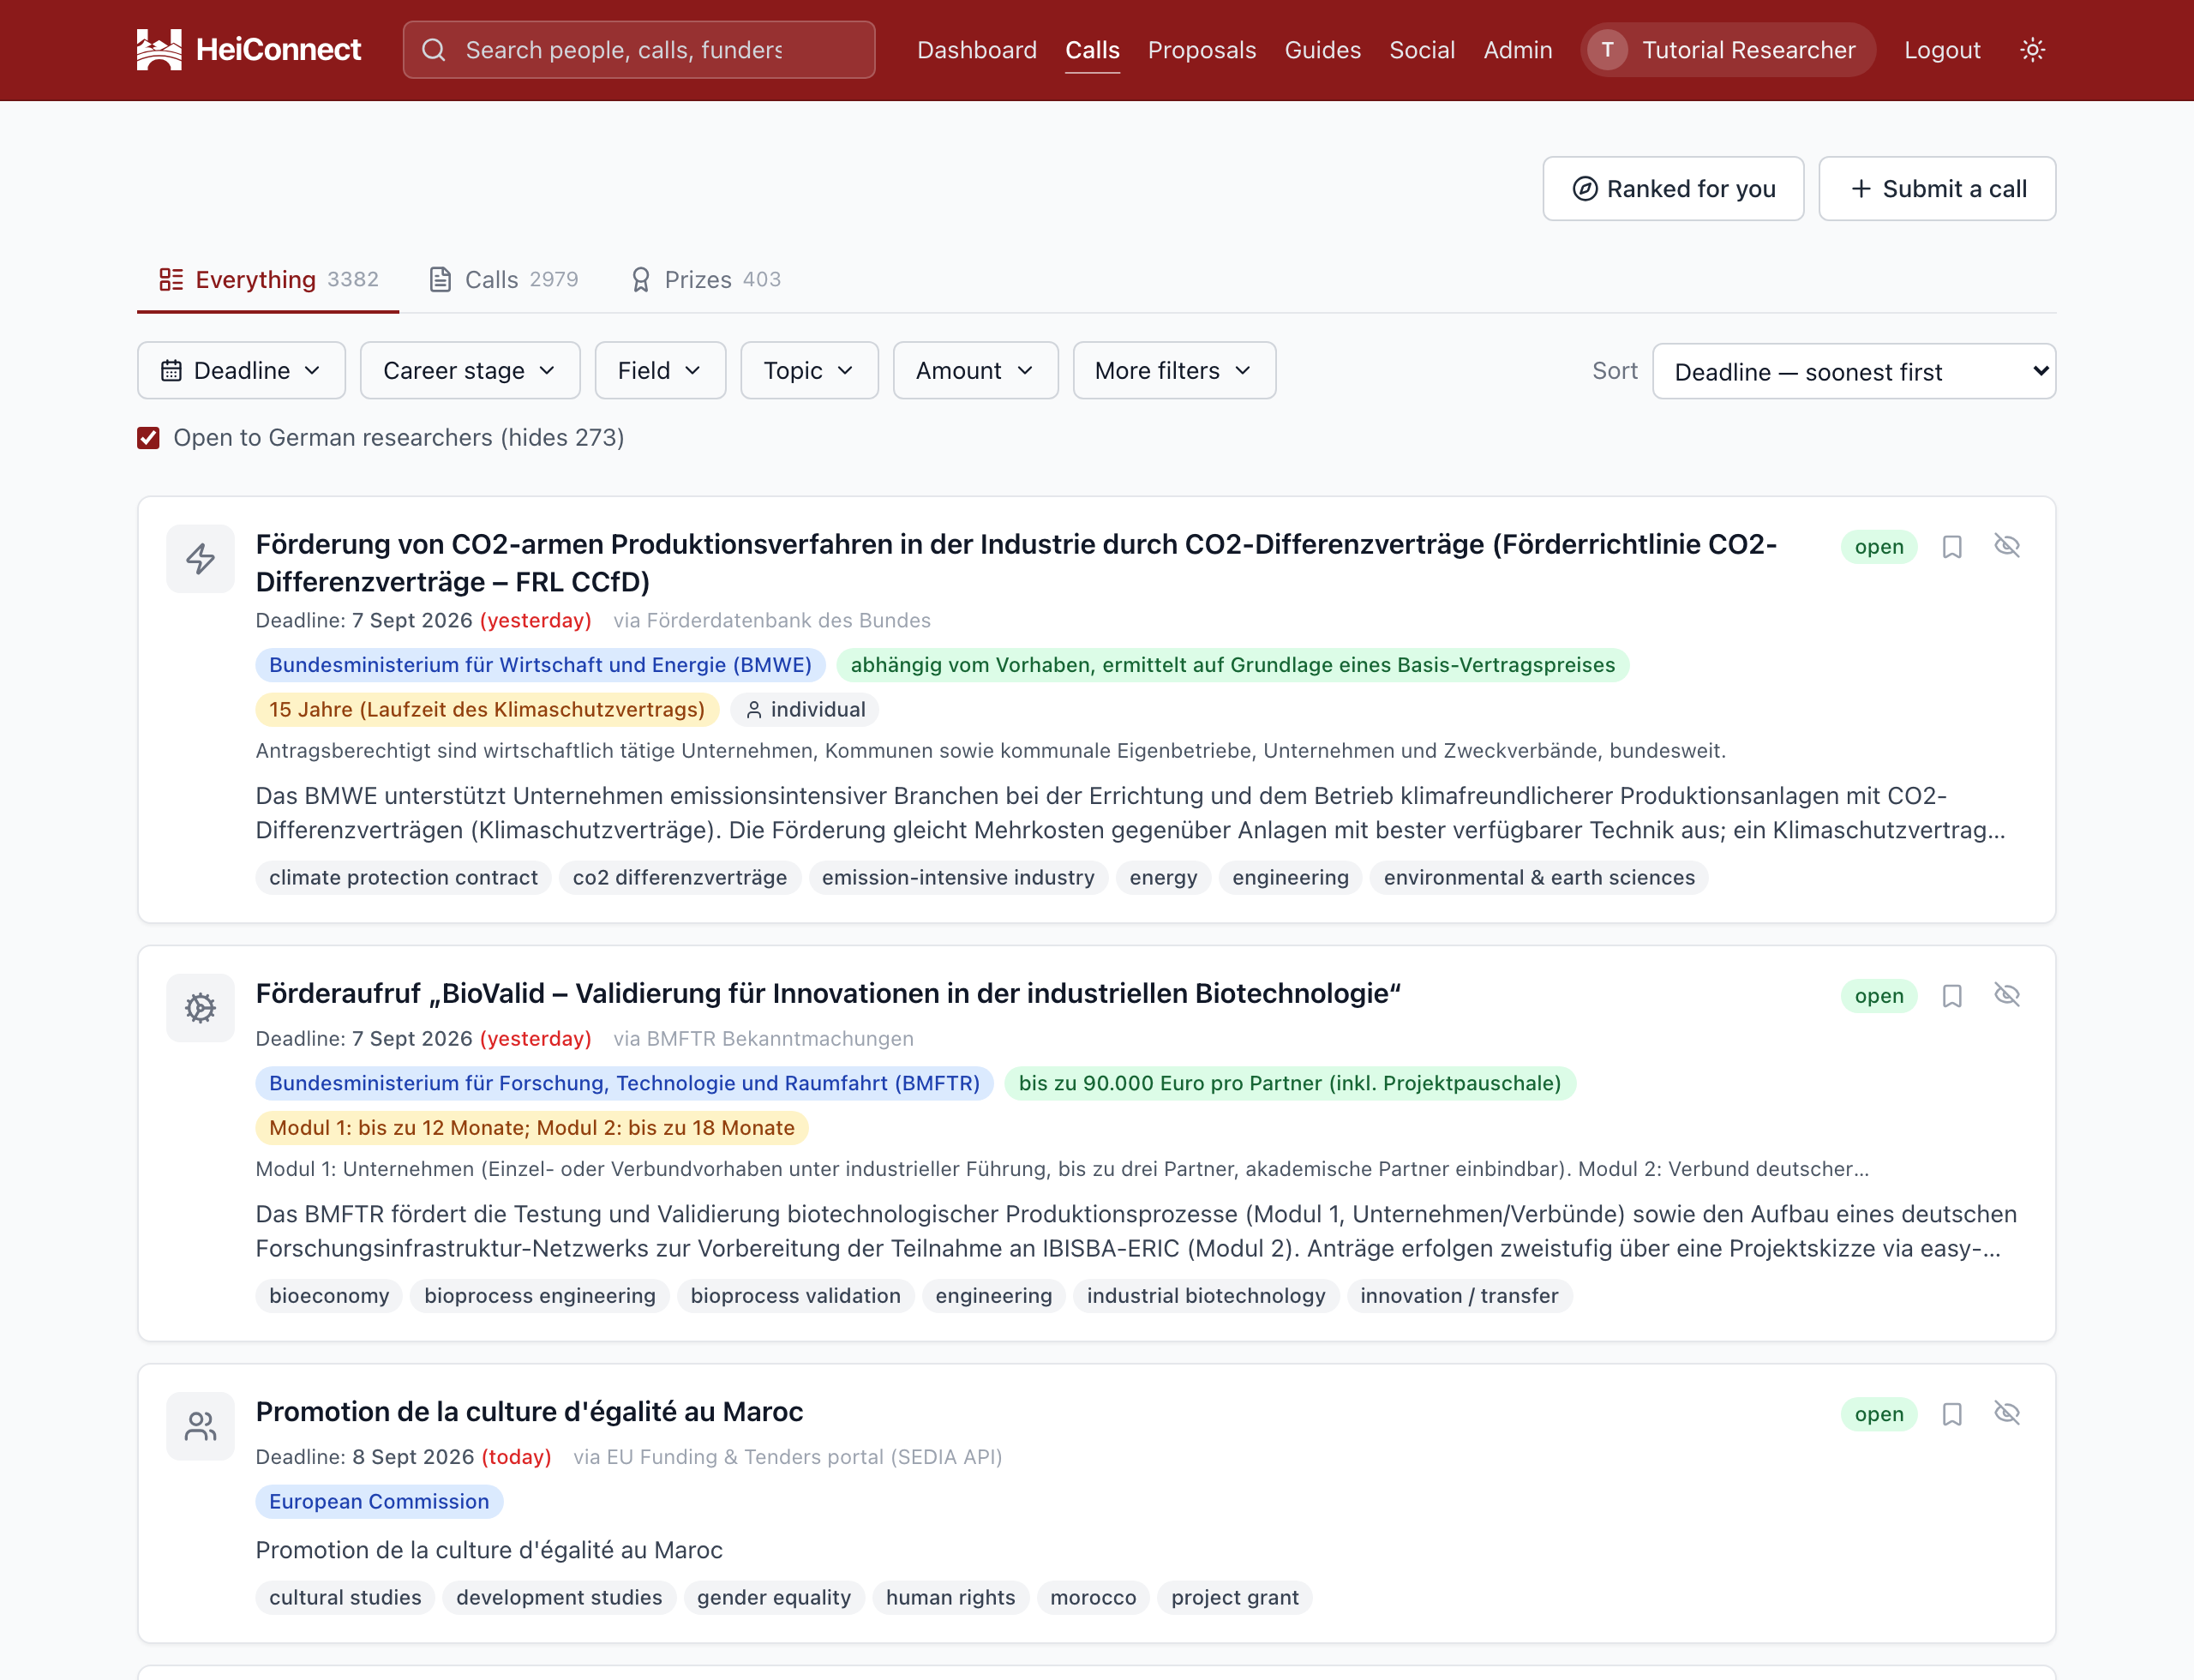Open Promotion de la culture d'égalité au Maroc title

(529, 1412)
